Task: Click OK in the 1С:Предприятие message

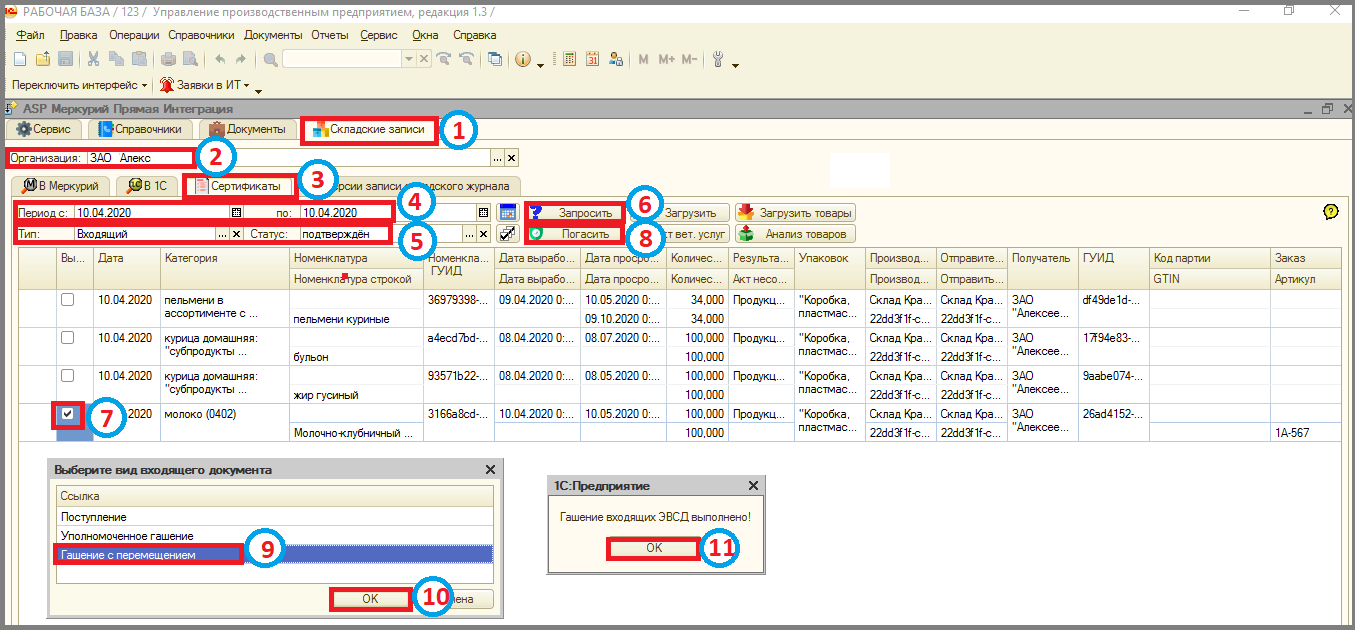Action: click(x=653, y=548)
